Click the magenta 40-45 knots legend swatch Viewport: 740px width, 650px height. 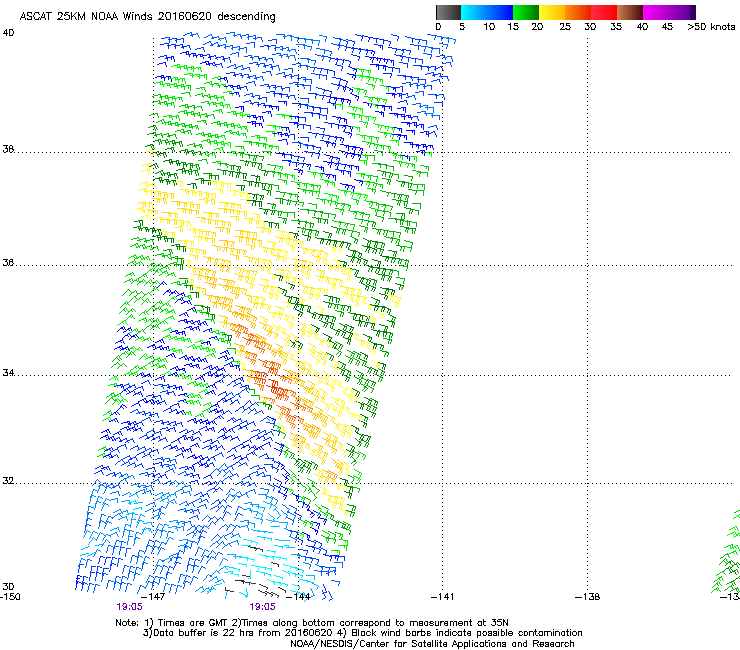coord(656,12)
